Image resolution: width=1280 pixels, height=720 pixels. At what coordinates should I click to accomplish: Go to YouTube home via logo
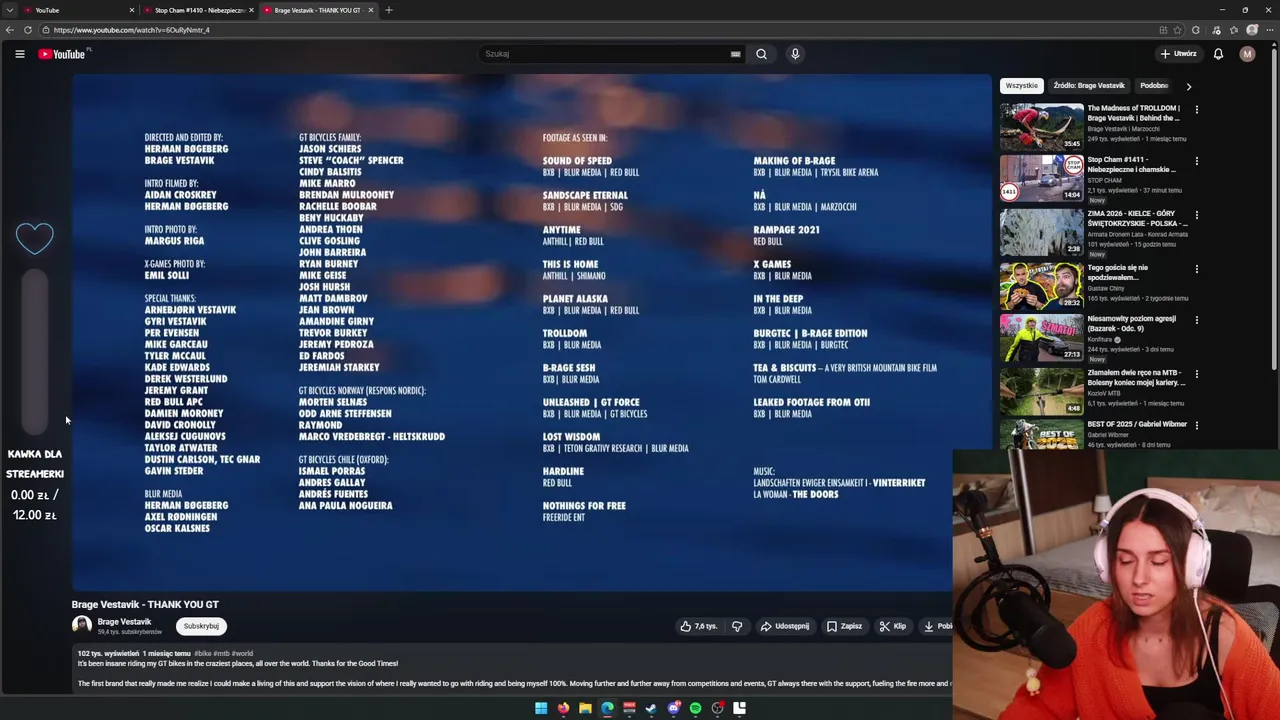tap(62, 54)
